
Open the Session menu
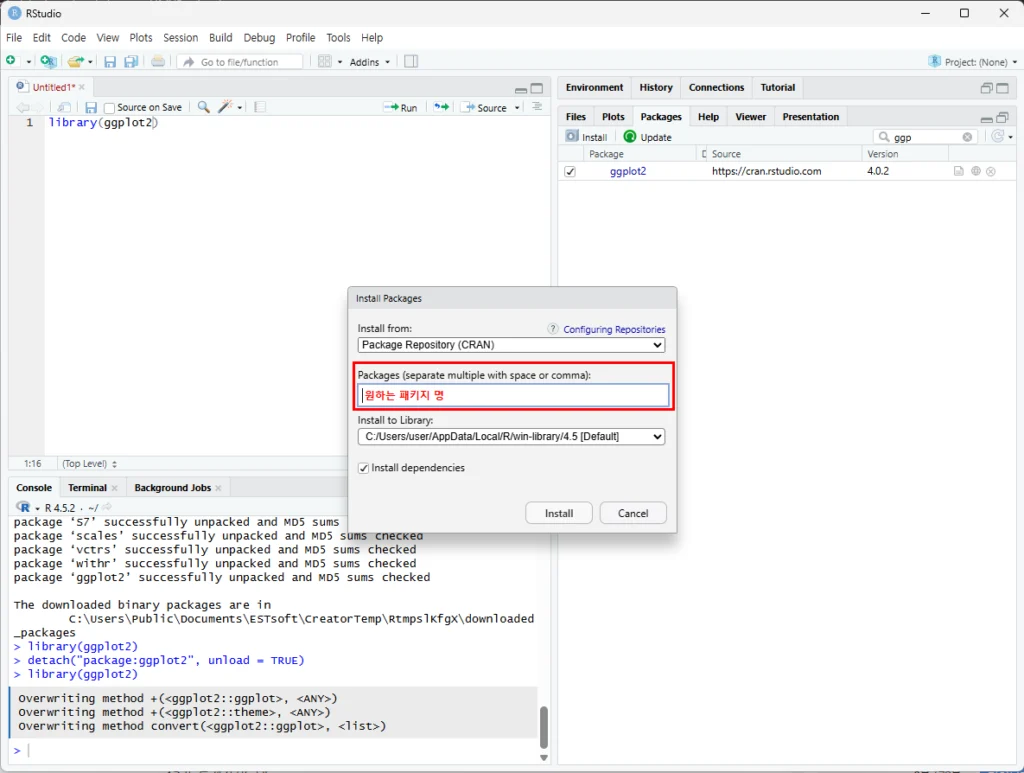click(180, 37)
